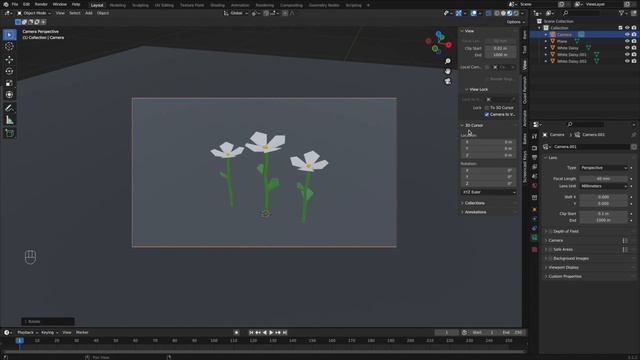Select the Select Box tool
Screen dimensions: 640x360
[9, 35]
